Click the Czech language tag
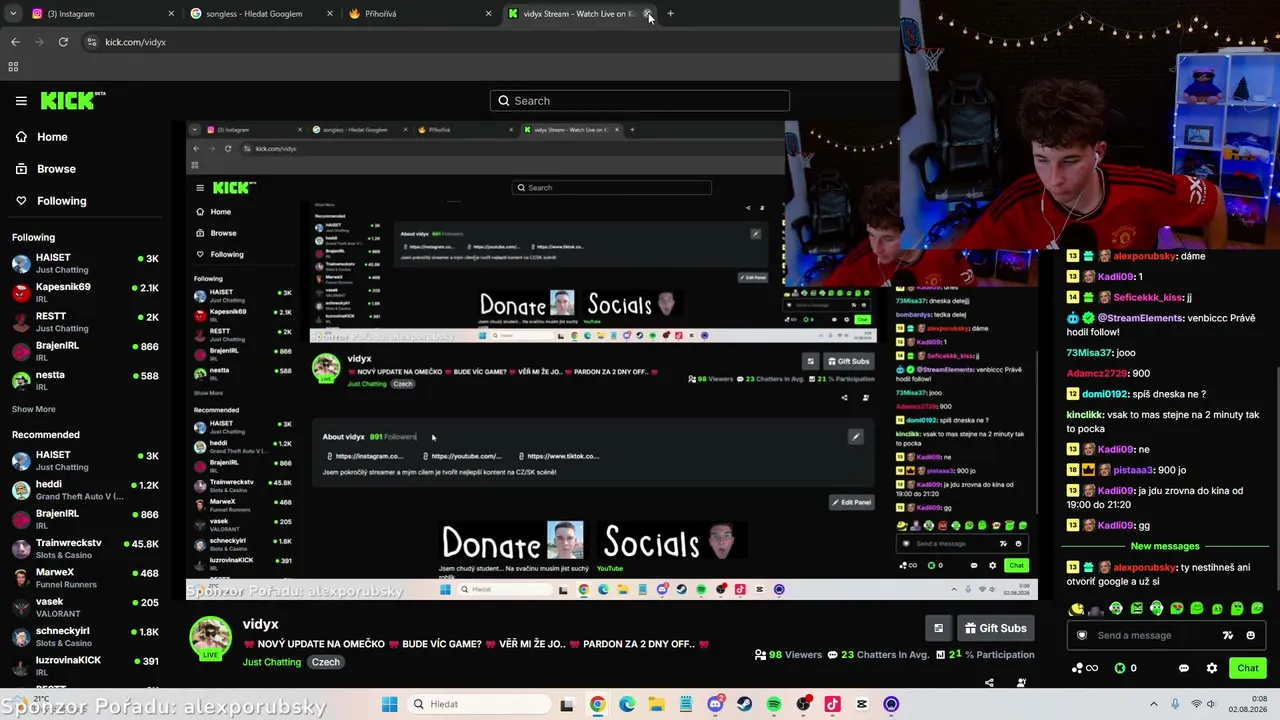1280x720 pixels. click(325, 662)
